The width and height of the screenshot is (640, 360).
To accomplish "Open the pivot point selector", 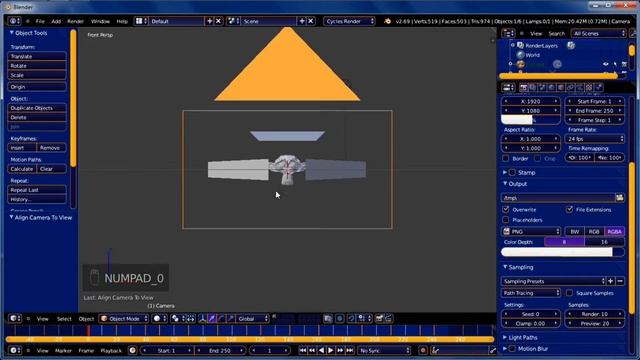I will click(x=178, y=318).
